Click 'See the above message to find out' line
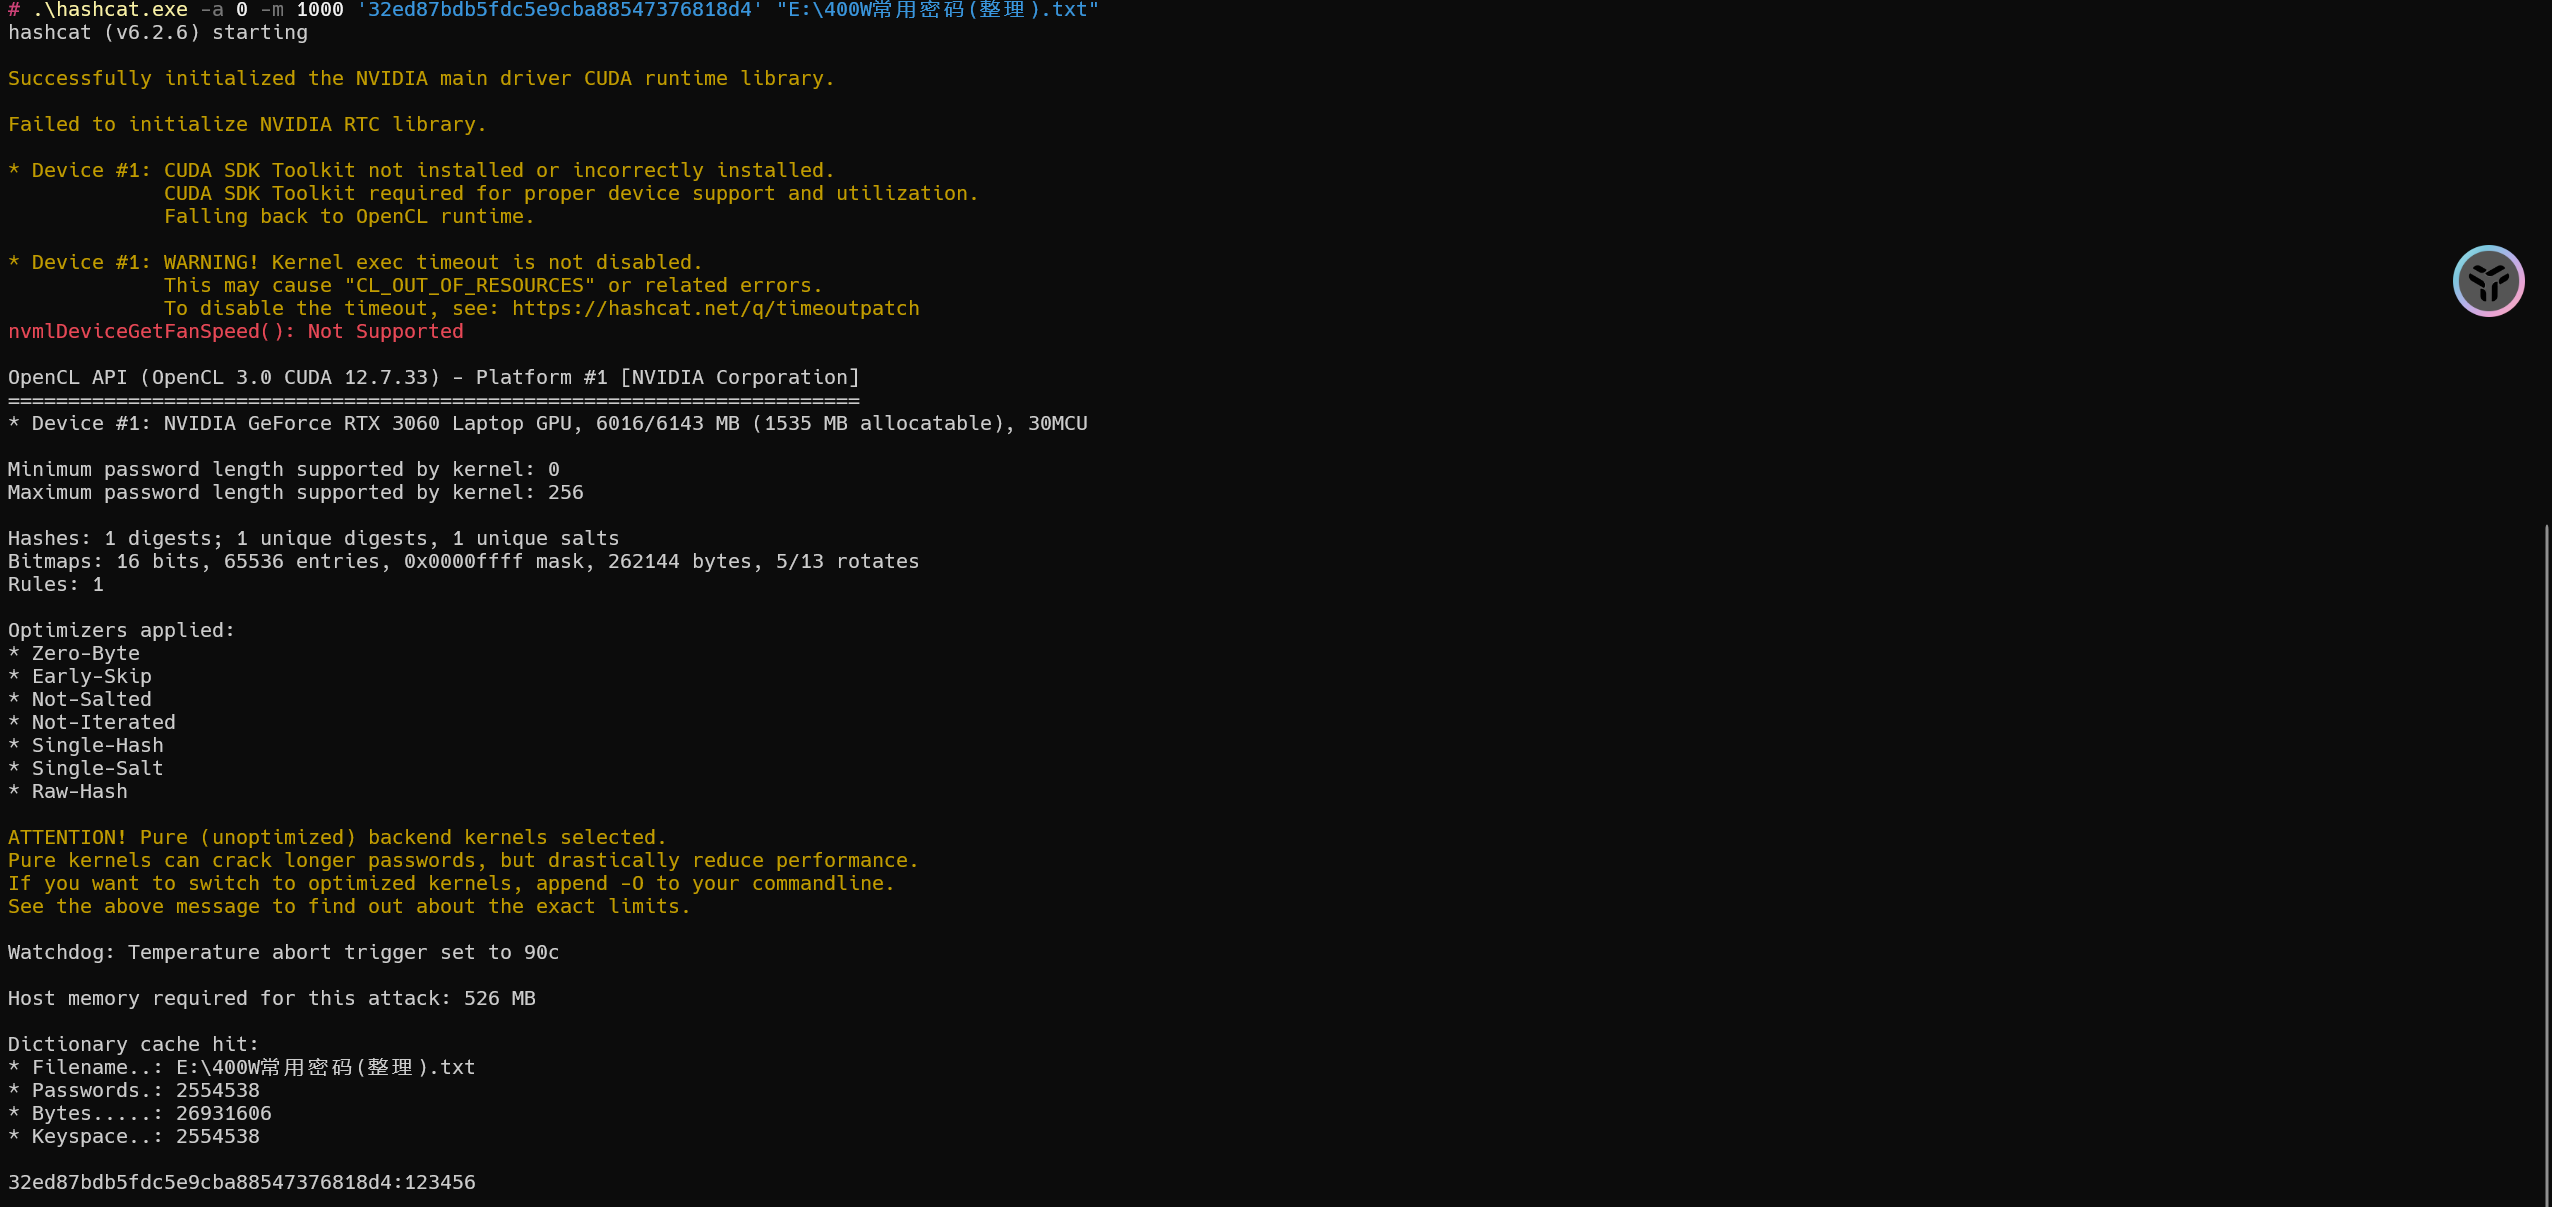 (349, 906)
